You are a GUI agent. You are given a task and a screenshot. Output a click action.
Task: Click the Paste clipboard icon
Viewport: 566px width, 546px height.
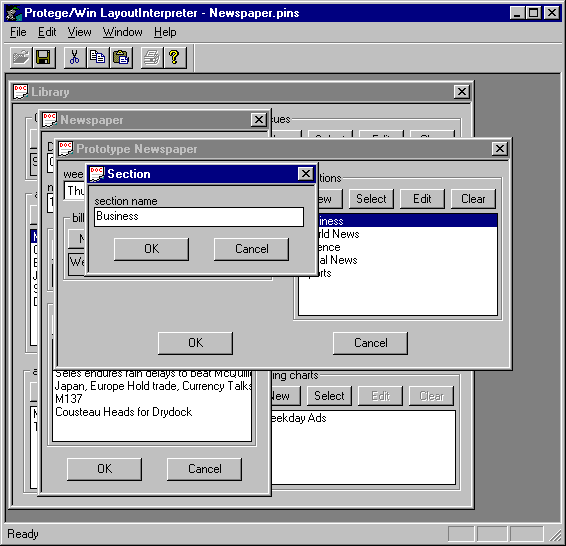tap(121, 57)
